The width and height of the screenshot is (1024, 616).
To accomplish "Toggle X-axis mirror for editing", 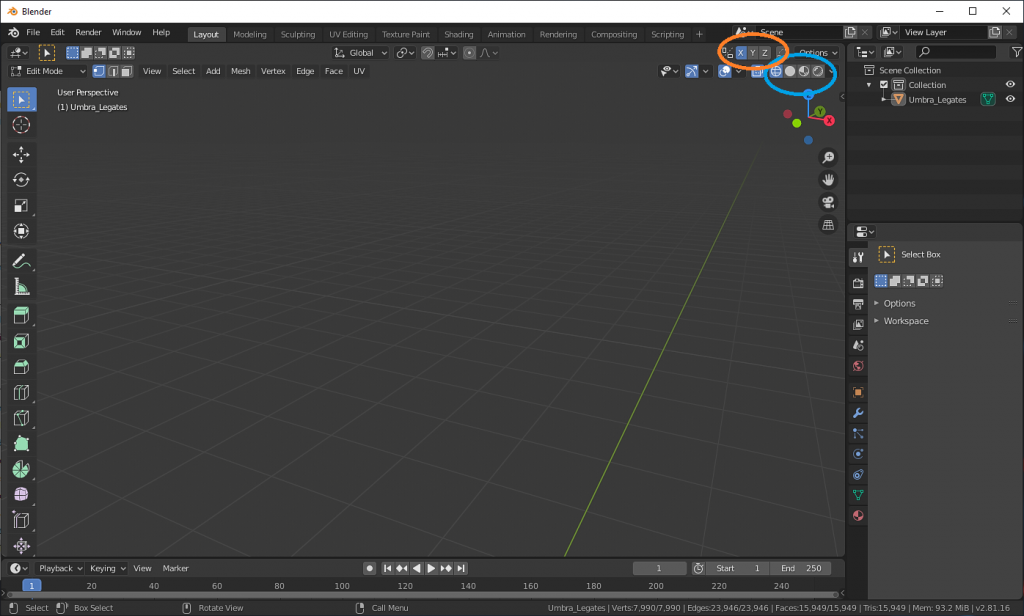I will pyautogui.click(x=740, y=53).
